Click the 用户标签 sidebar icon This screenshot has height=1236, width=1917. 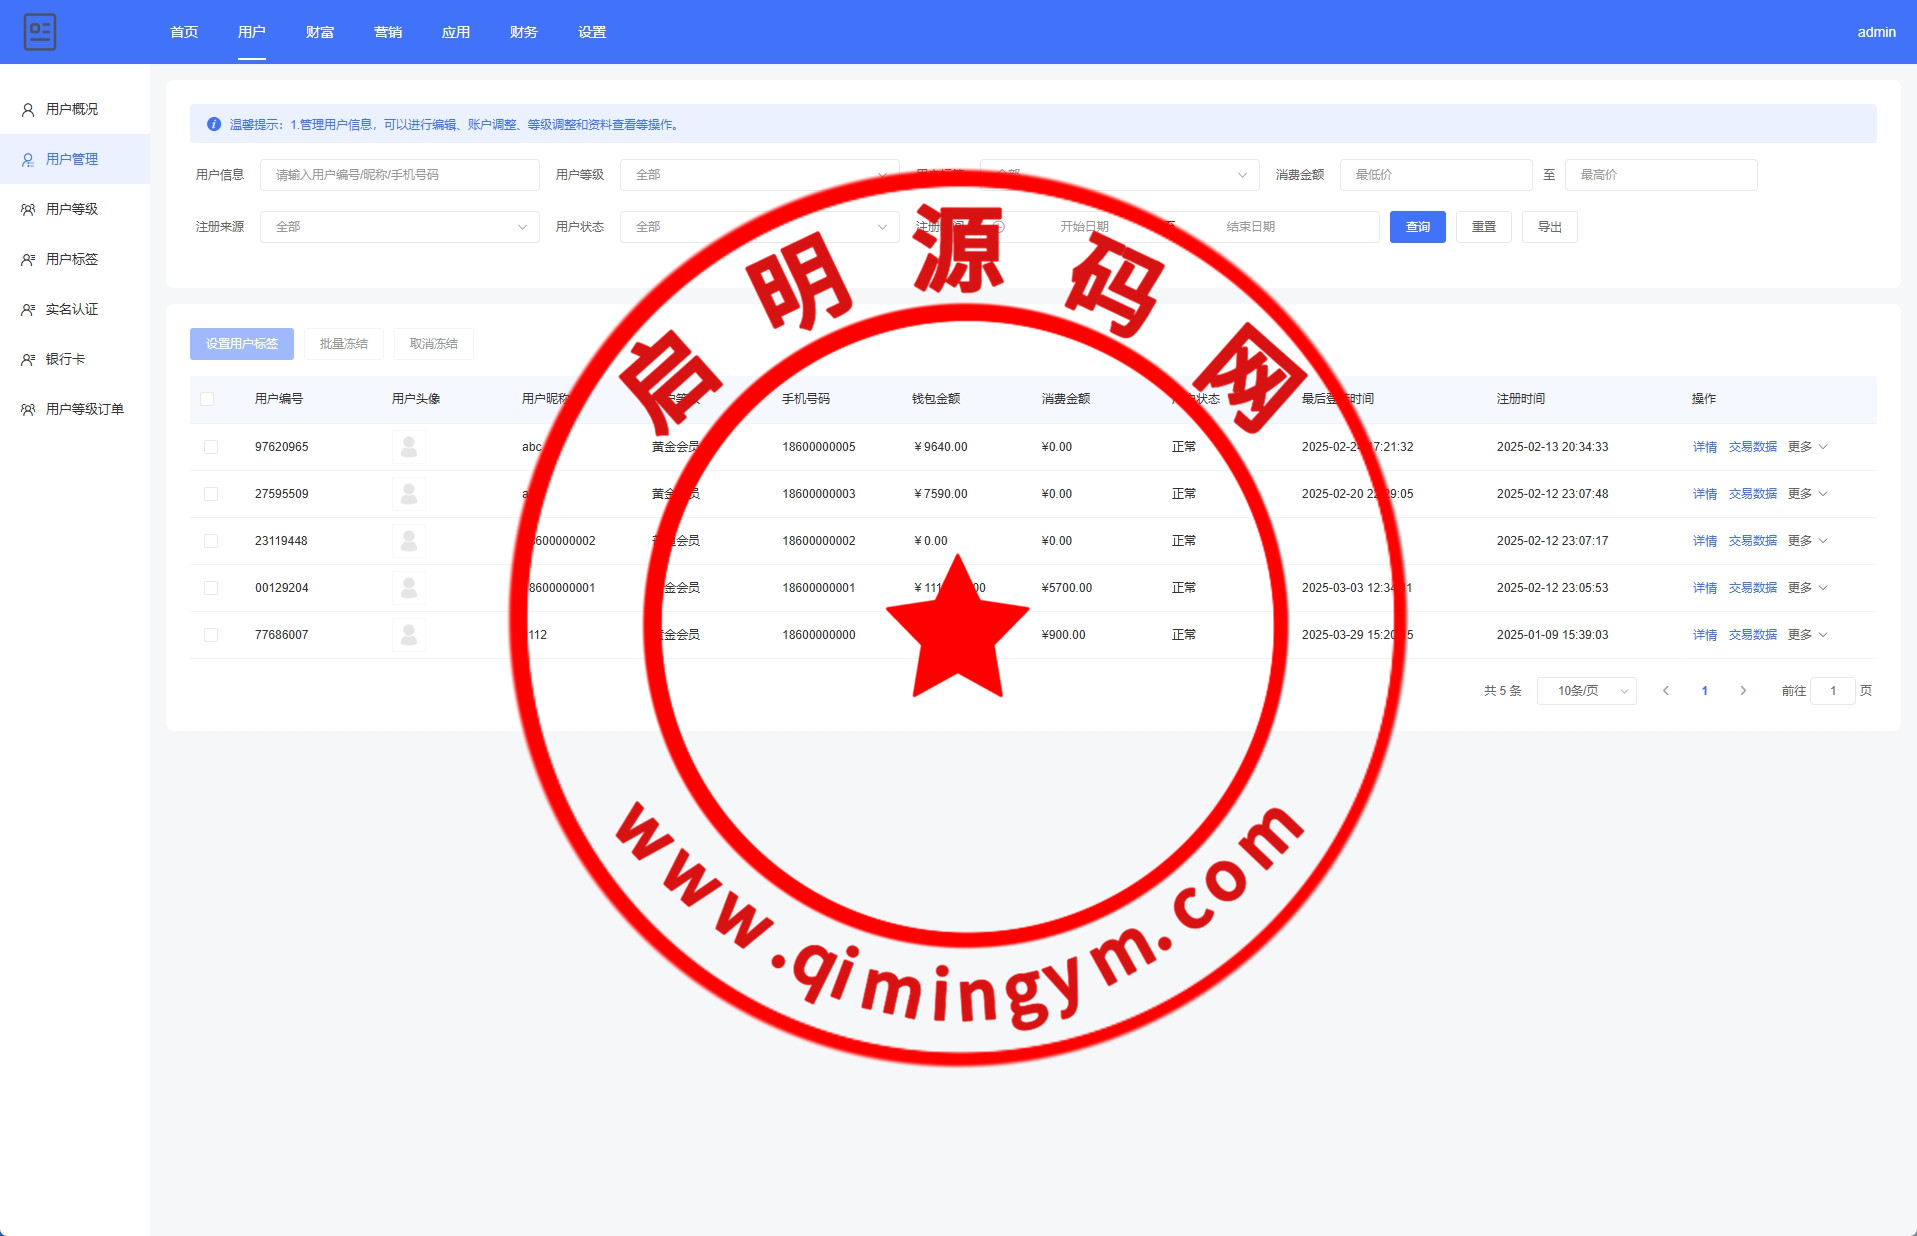point(28,260)
